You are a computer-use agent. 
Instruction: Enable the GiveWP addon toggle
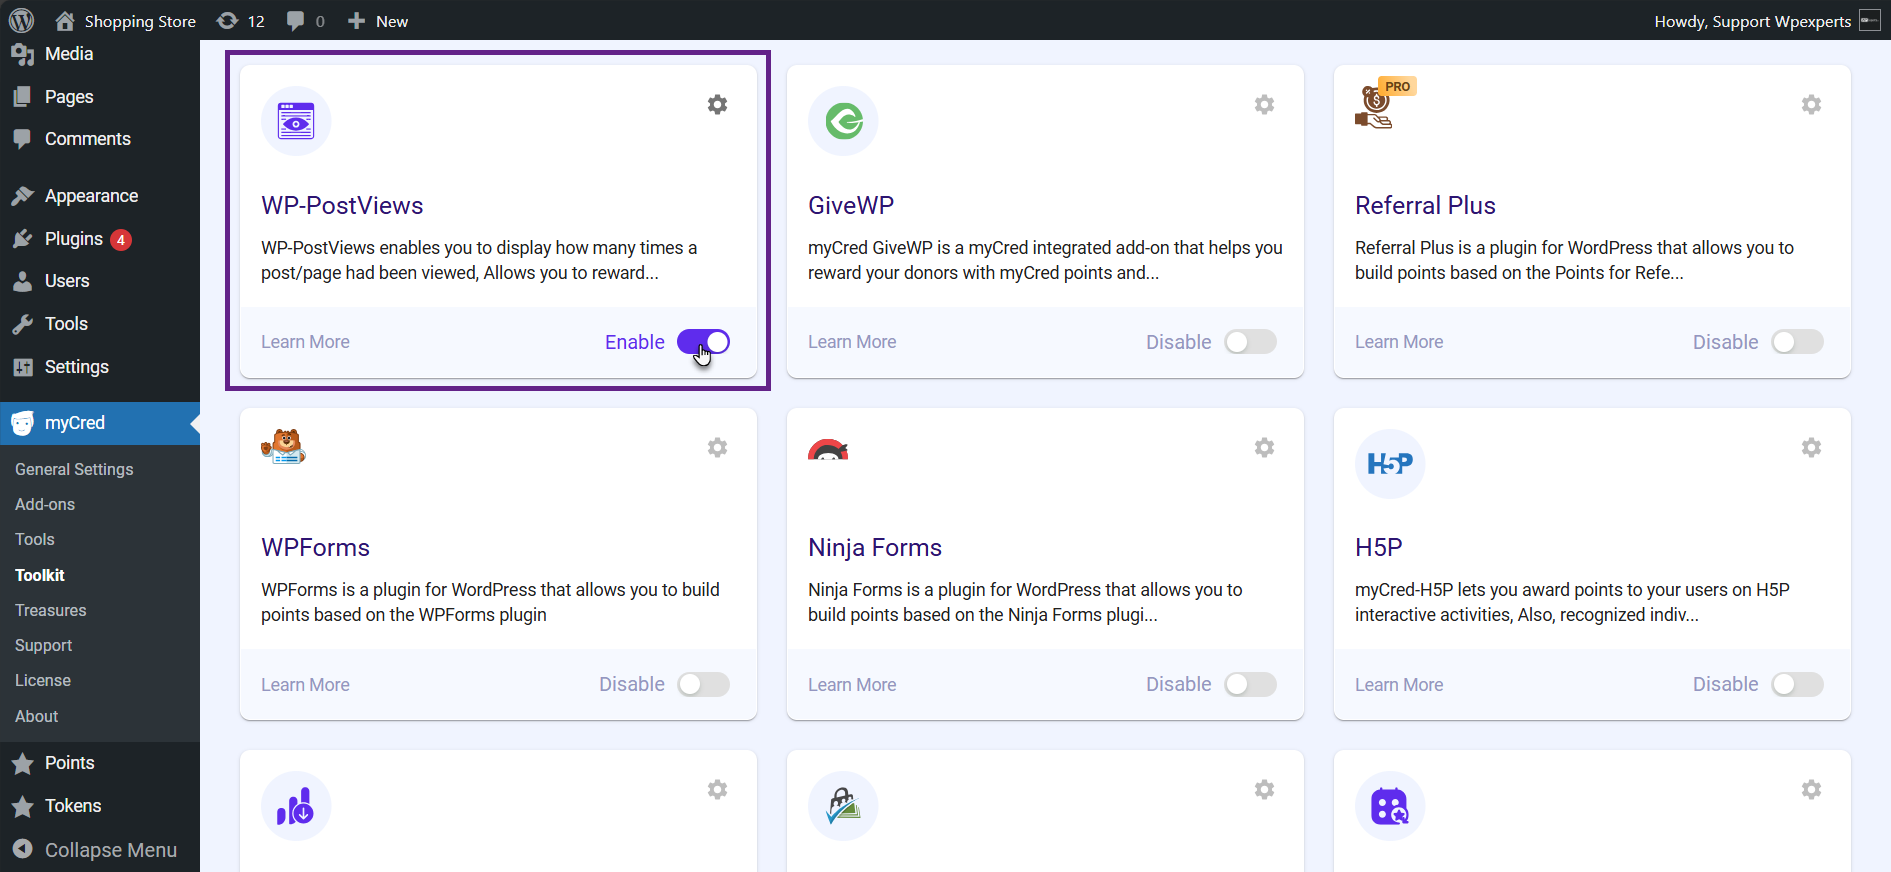1250,342
